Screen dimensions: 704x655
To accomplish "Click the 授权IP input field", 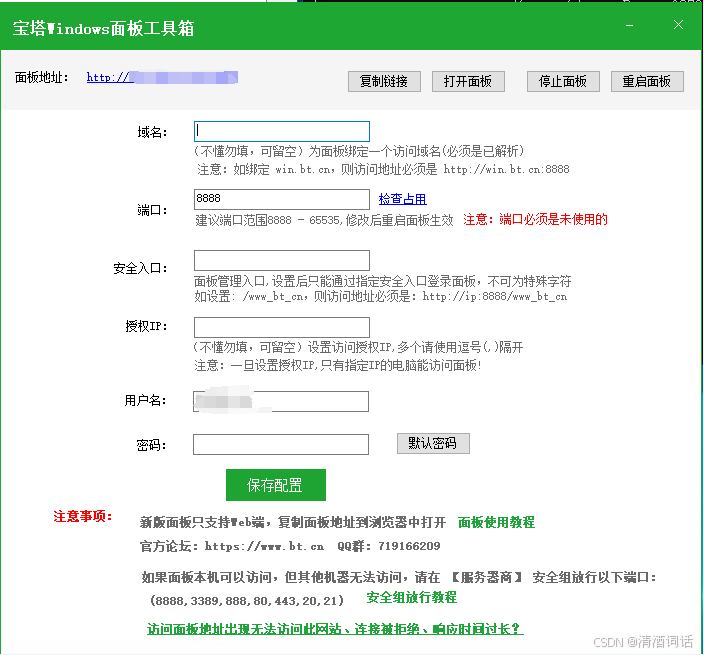I will tap(282, 327).
